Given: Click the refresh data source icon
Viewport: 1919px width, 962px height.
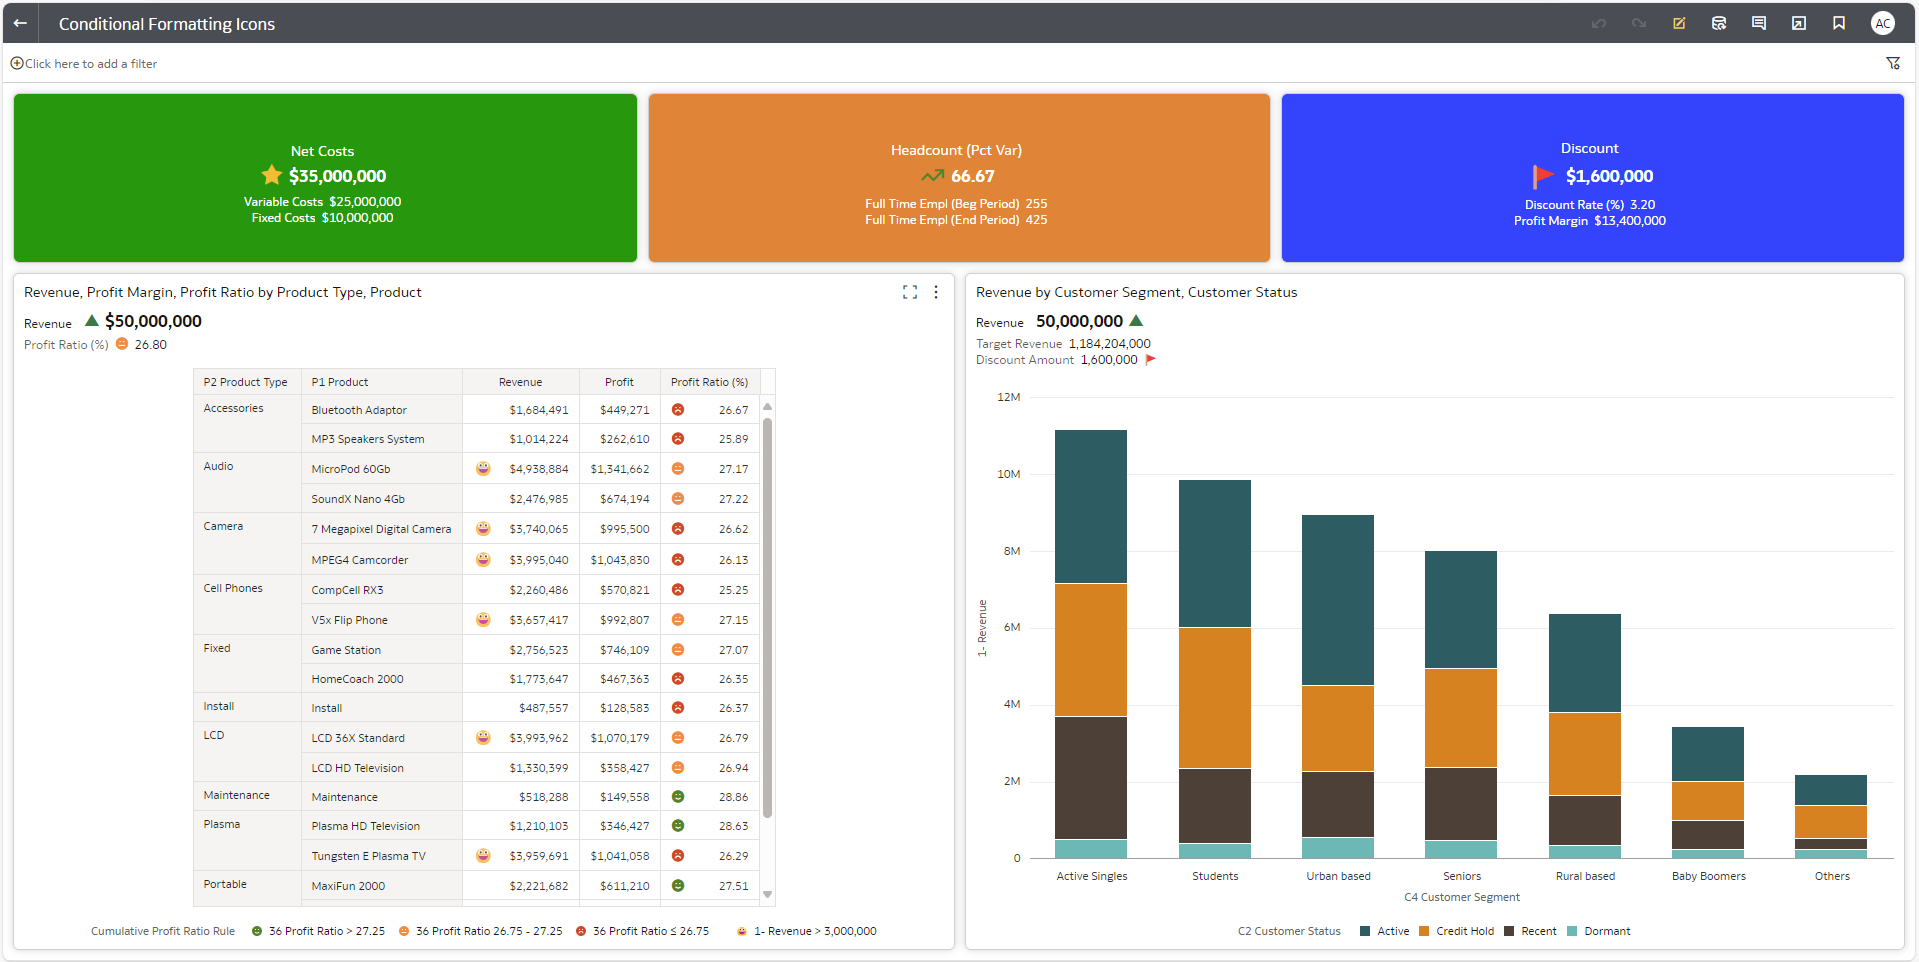Looking at the screenshot, I should coord(1719,23).
